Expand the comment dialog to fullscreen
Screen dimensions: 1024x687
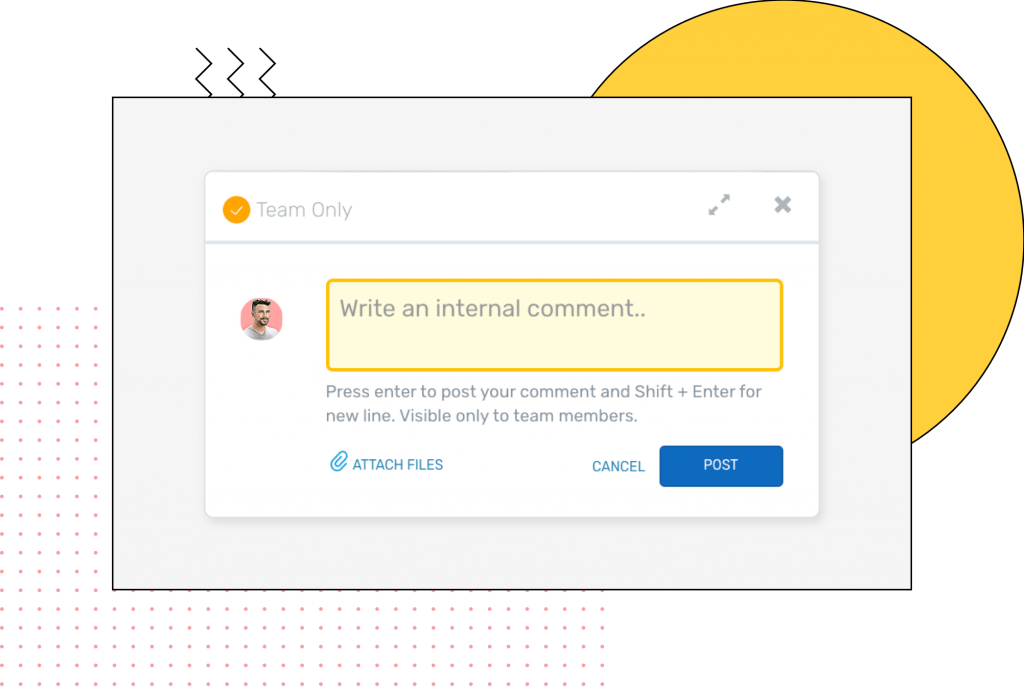719,205
